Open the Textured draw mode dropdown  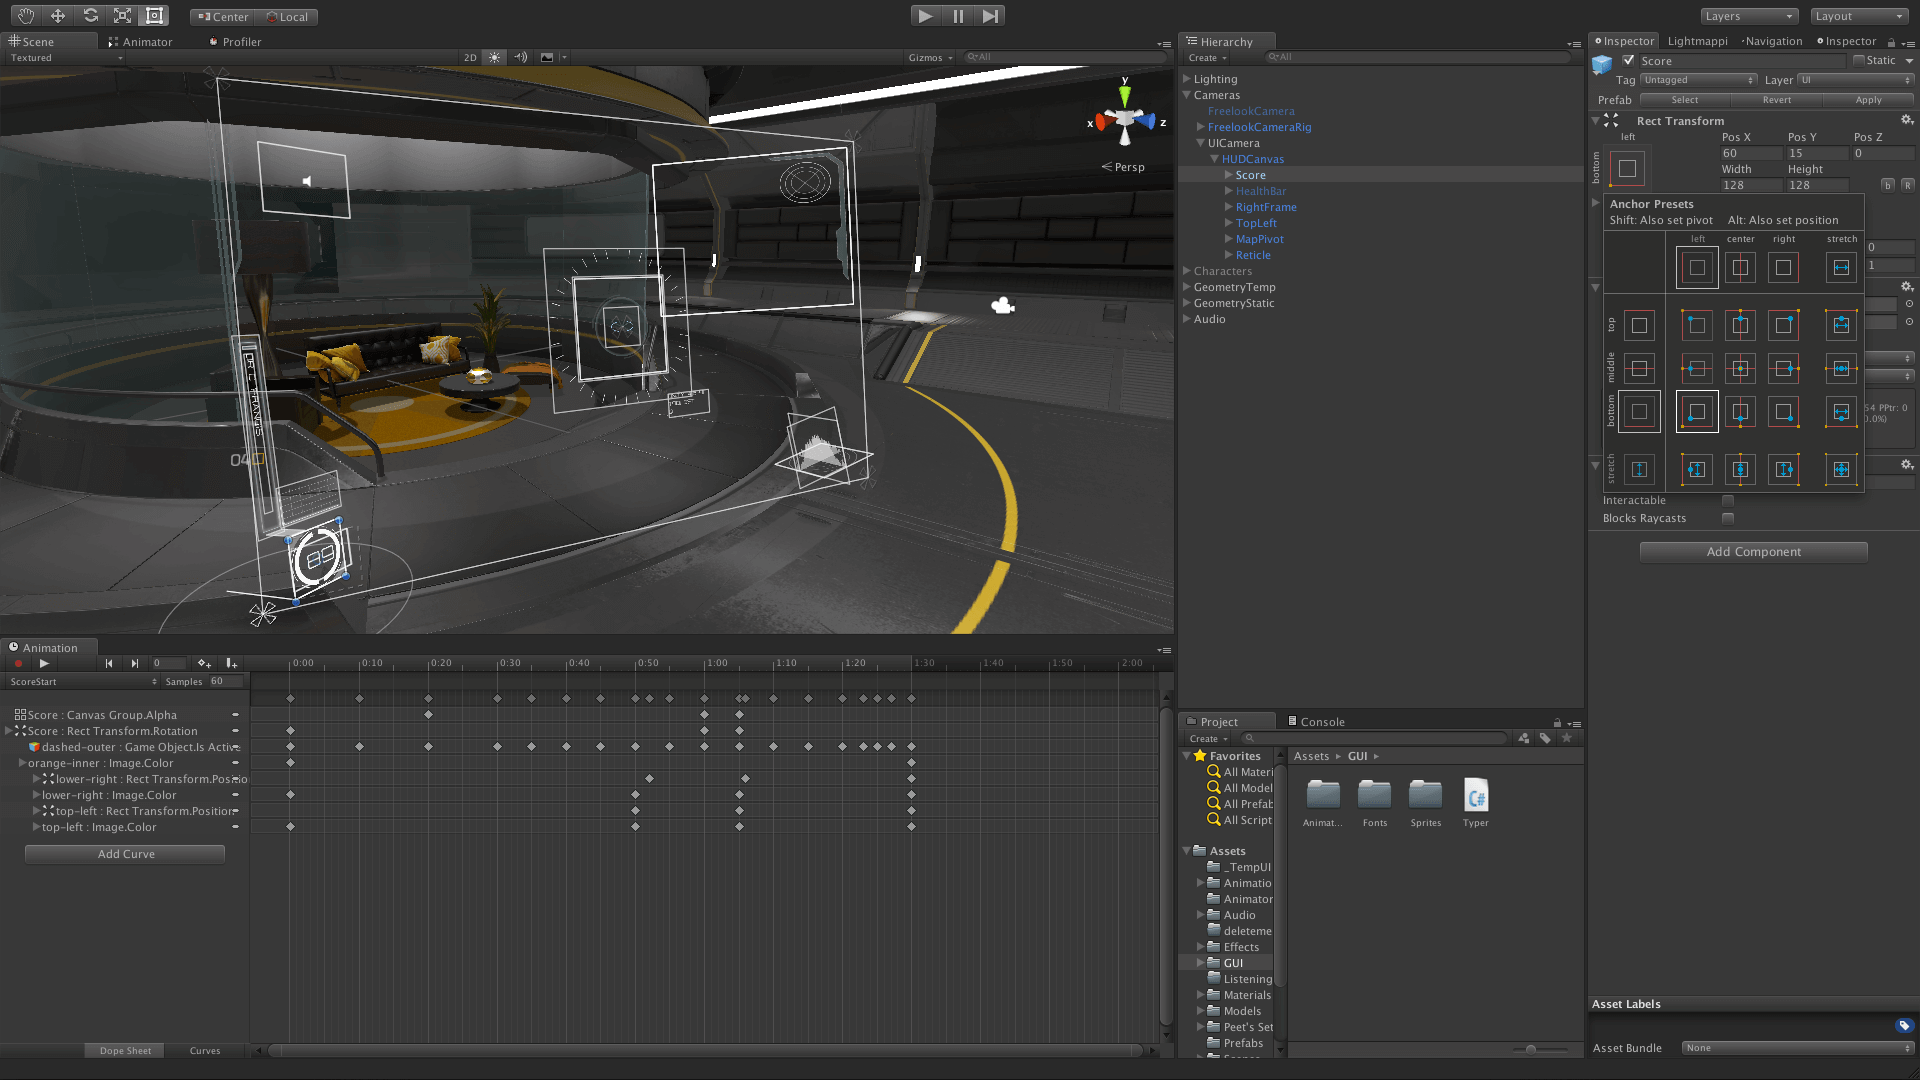coord(66,58)
